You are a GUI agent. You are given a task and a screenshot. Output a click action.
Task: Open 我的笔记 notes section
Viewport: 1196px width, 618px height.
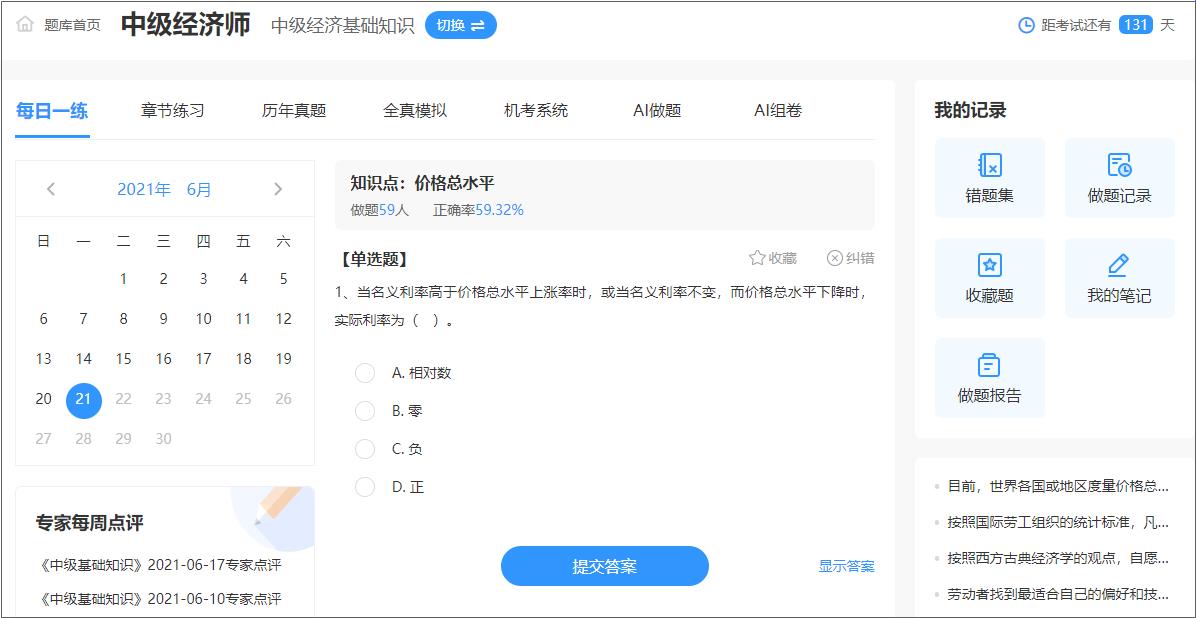(x=1119, y=277)
